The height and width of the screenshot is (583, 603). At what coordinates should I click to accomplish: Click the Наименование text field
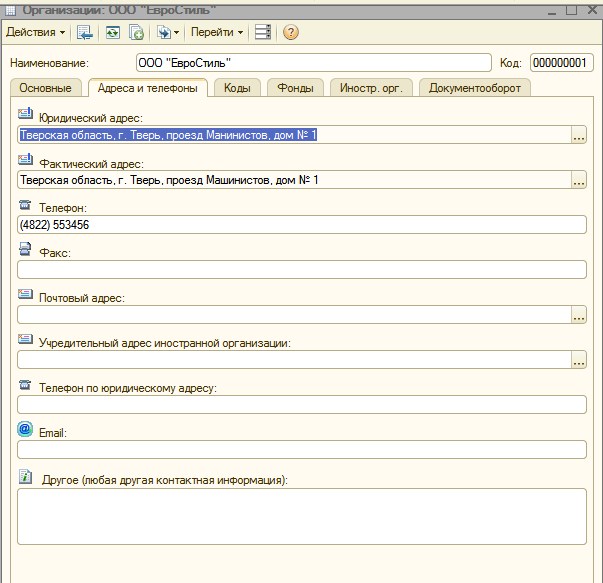coord(312,62)
